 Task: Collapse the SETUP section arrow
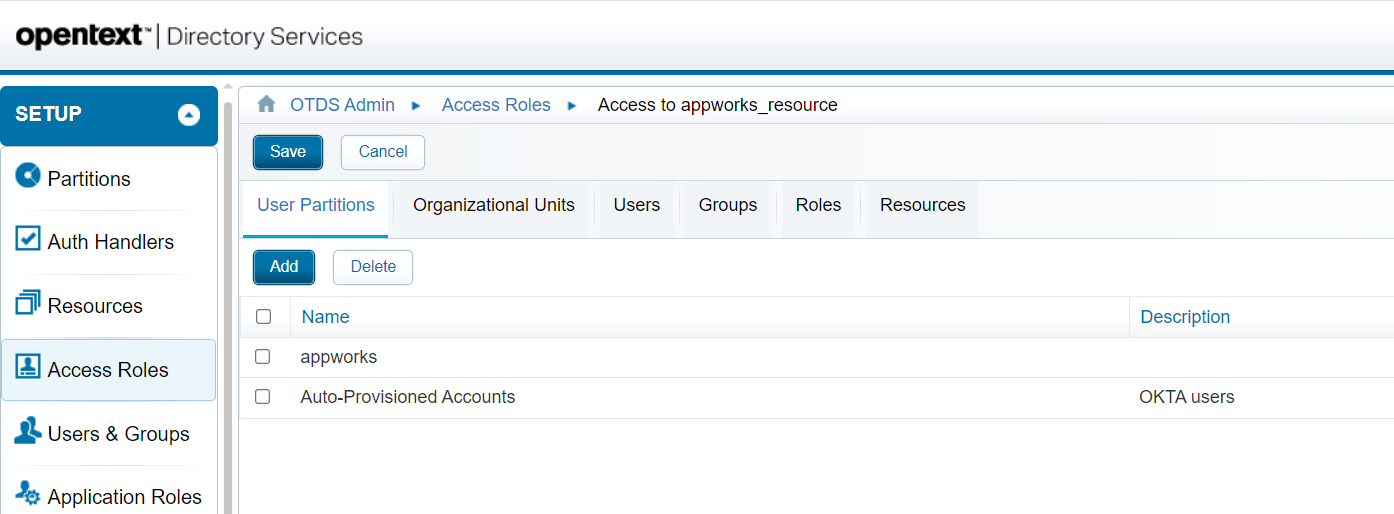[189, 115]
